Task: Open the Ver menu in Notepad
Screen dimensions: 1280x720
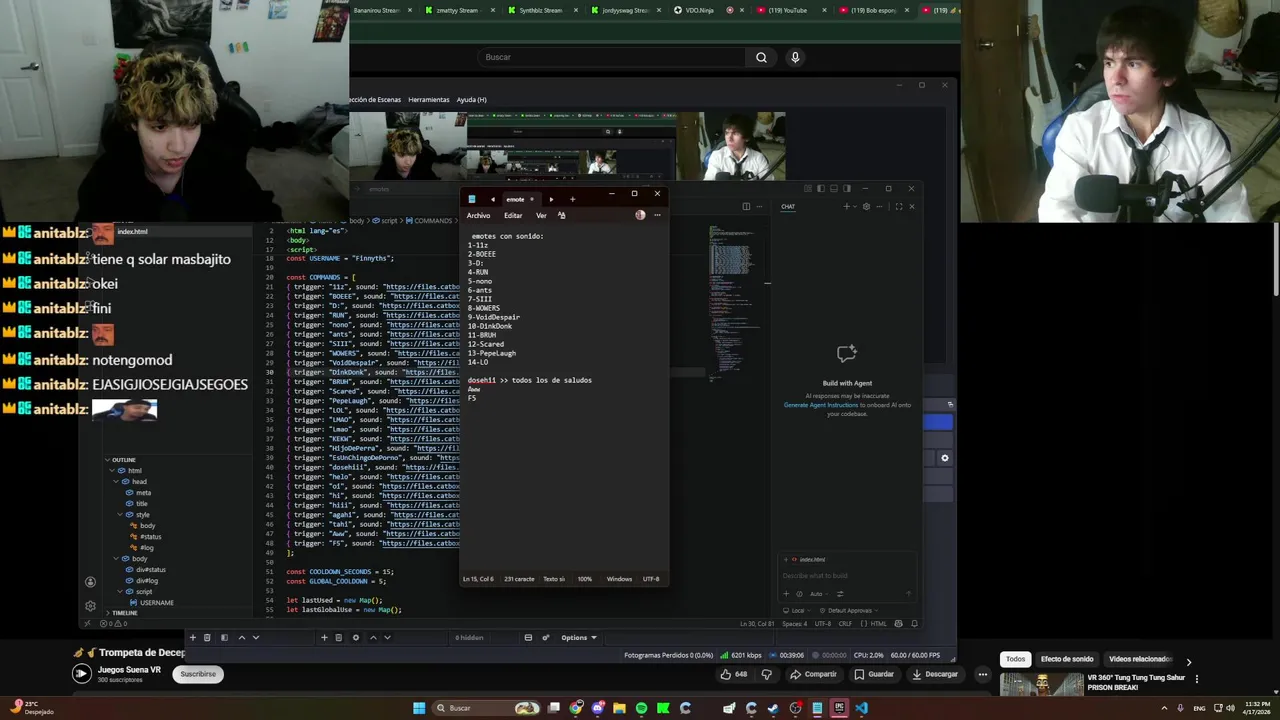Action: point(541,215)
